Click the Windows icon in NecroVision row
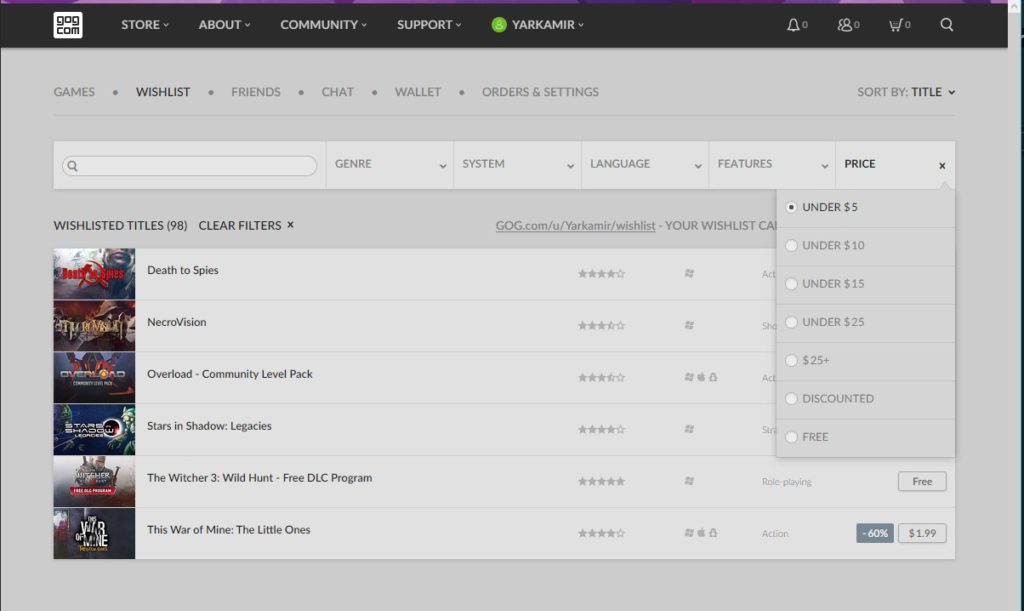The height and width of the screenshot is (611, 1024). point(689,325)
